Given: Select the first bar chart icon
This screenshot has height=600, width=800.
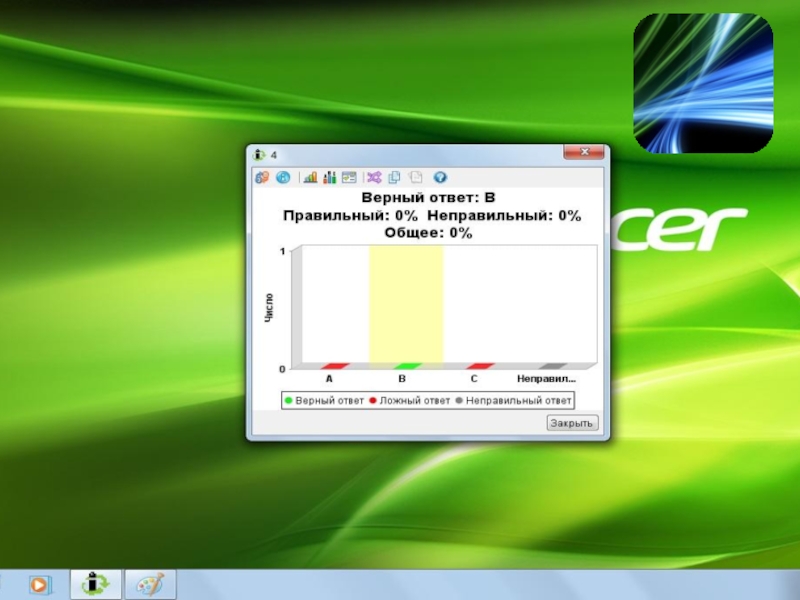Looking at the screenshot, I should pos(310,177).
